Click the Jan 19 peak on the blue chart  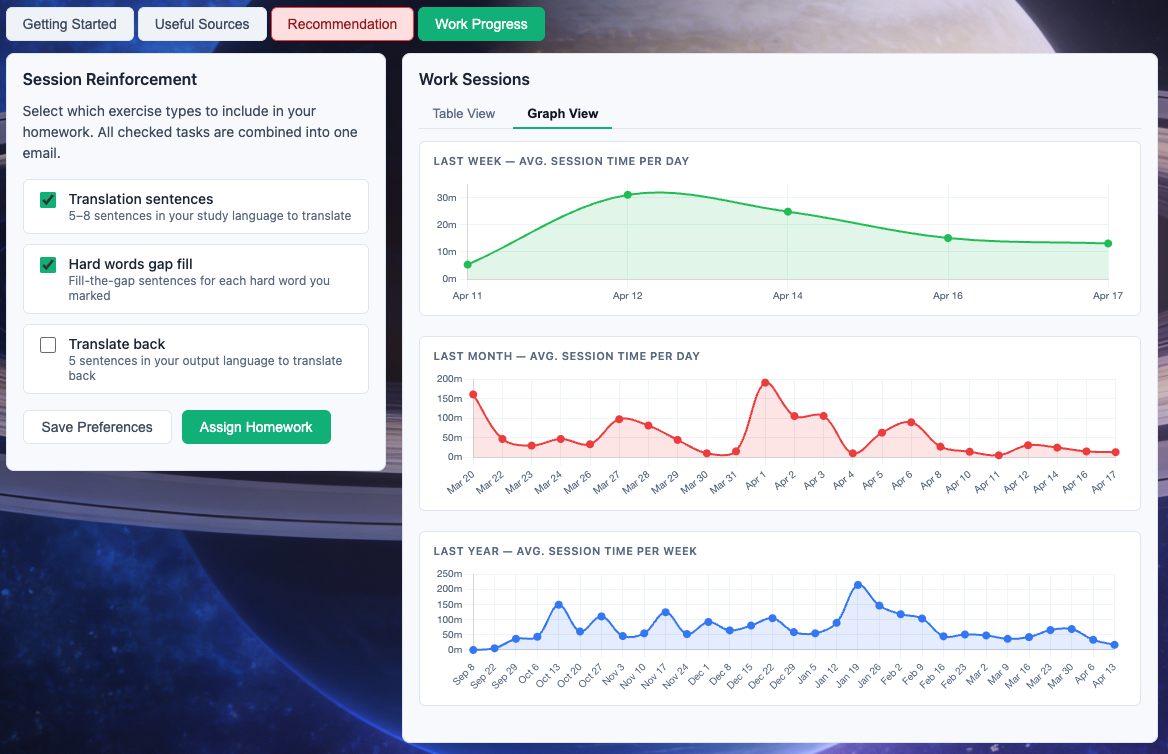click(858, 585)
